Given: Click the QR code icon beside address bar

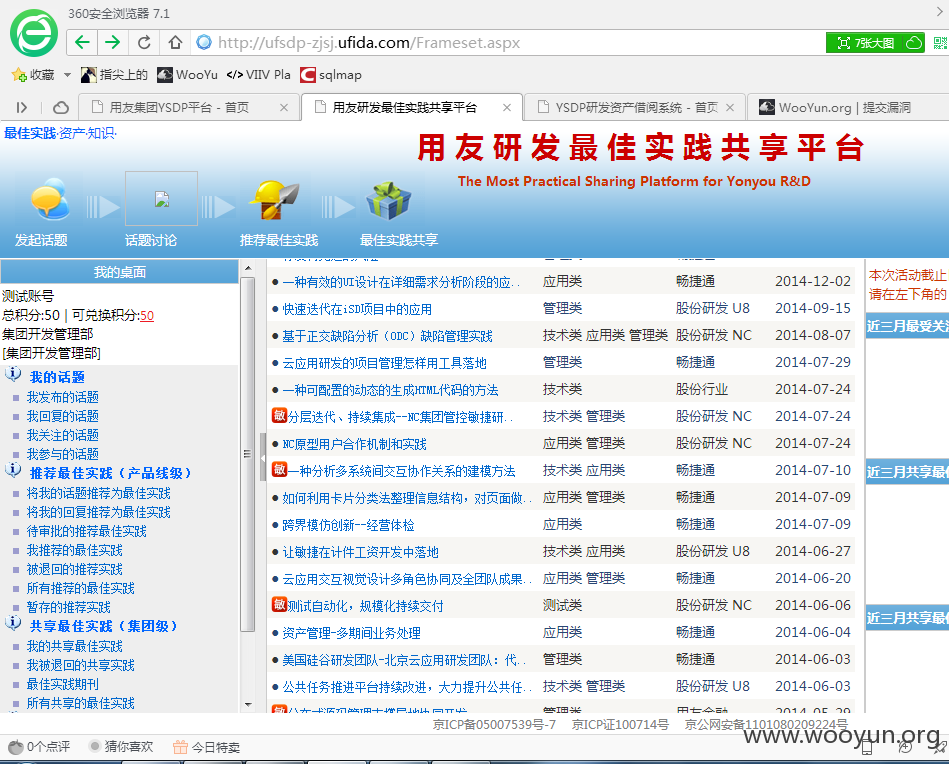Looking at the screenshot, I should (941, 43).
